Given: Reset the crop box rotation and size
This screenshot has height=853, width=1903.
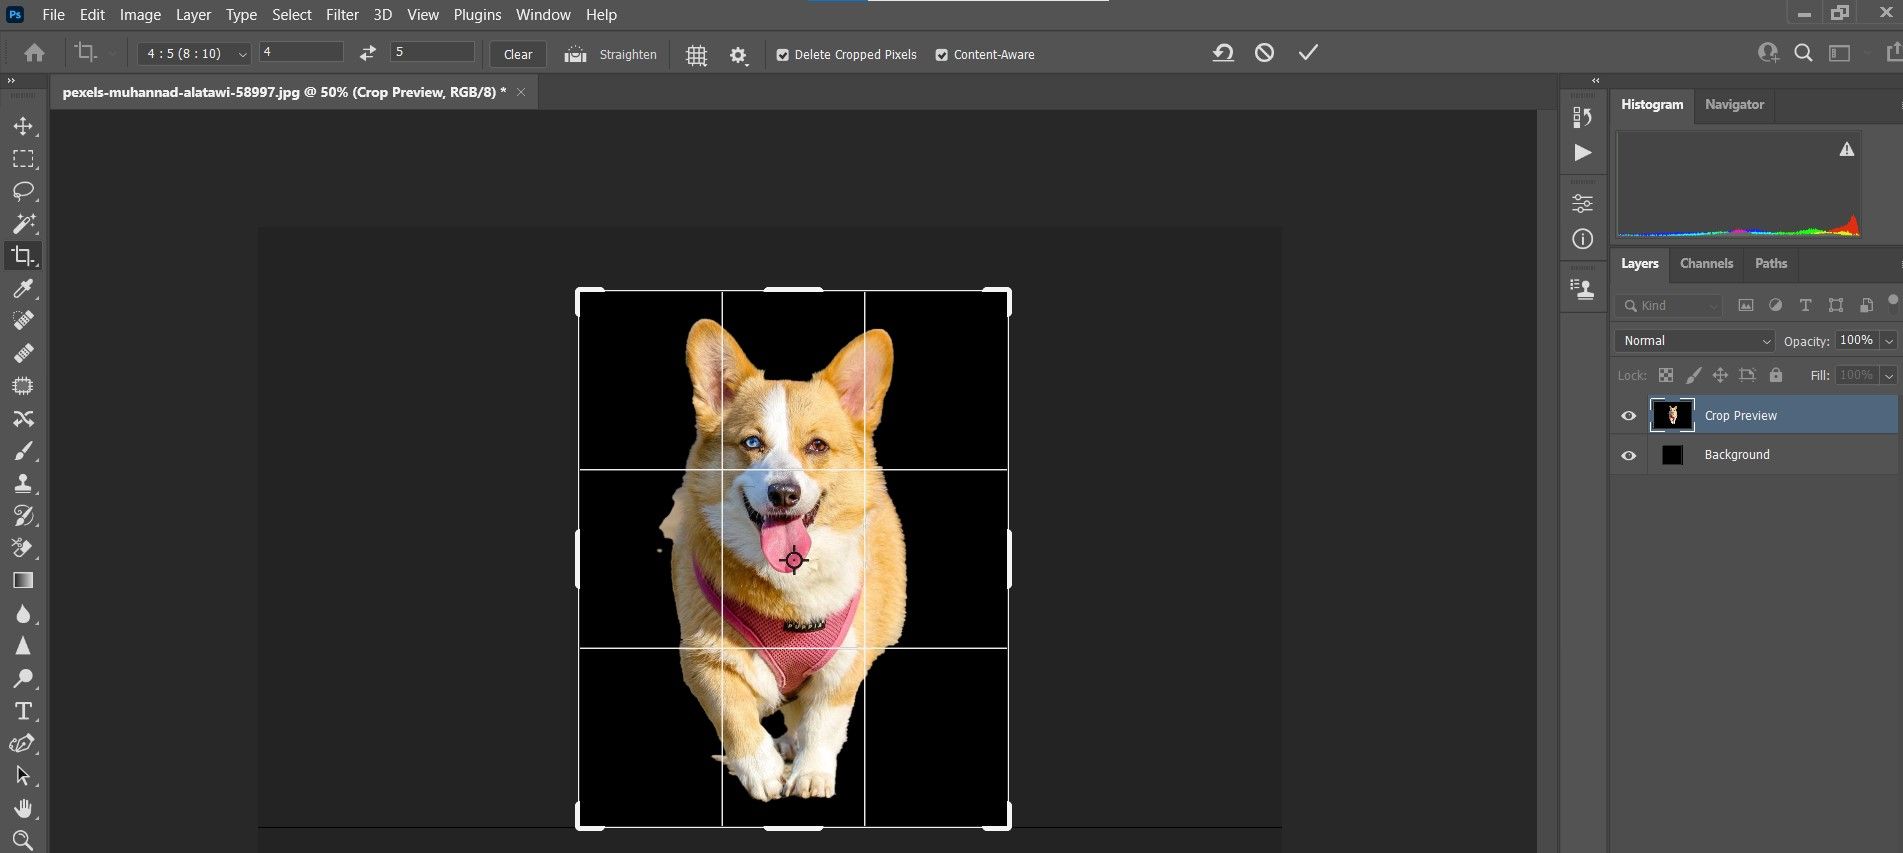Looking at the screenshot, I should click(x=1222, y=53).
